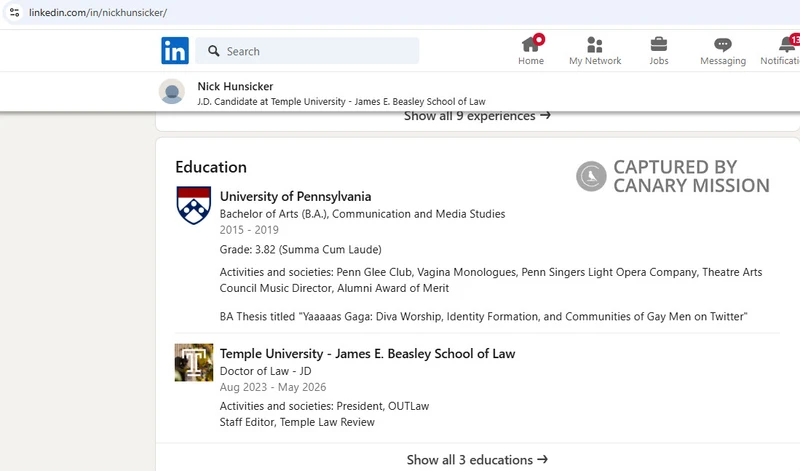Click Nick Hunsicker's profile avatar

coord(172,92)
